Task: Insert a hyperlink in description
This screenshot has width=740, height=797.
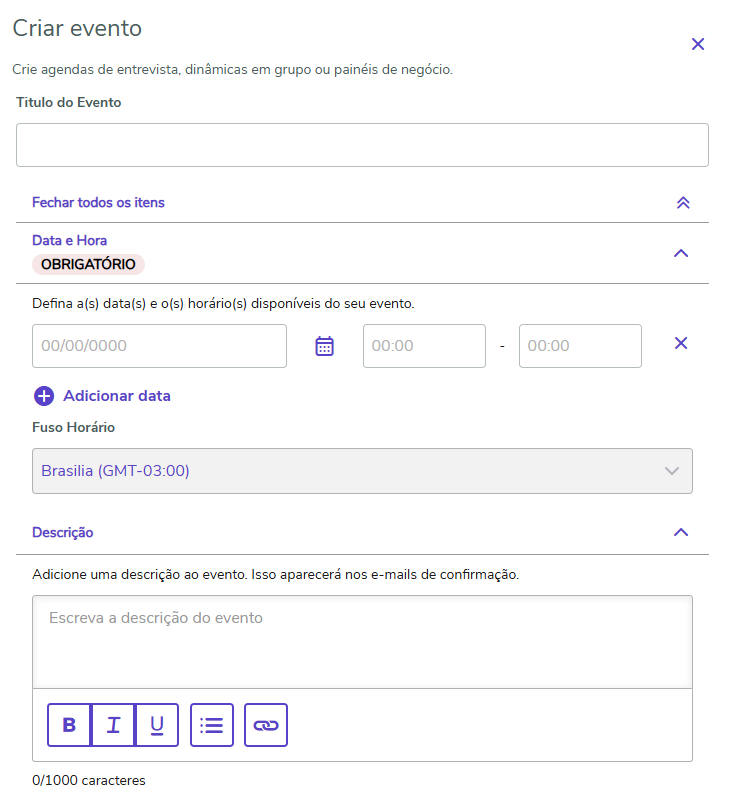Action: (x=265, y=725)
